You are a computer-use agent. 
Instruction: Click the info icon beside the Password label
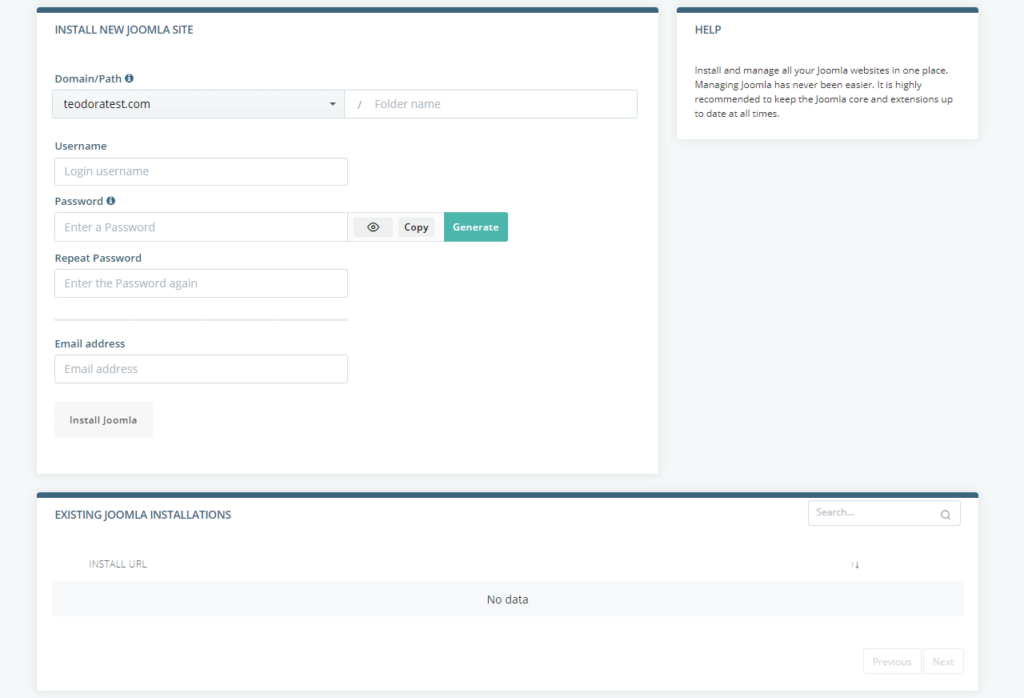pos(110,201)
